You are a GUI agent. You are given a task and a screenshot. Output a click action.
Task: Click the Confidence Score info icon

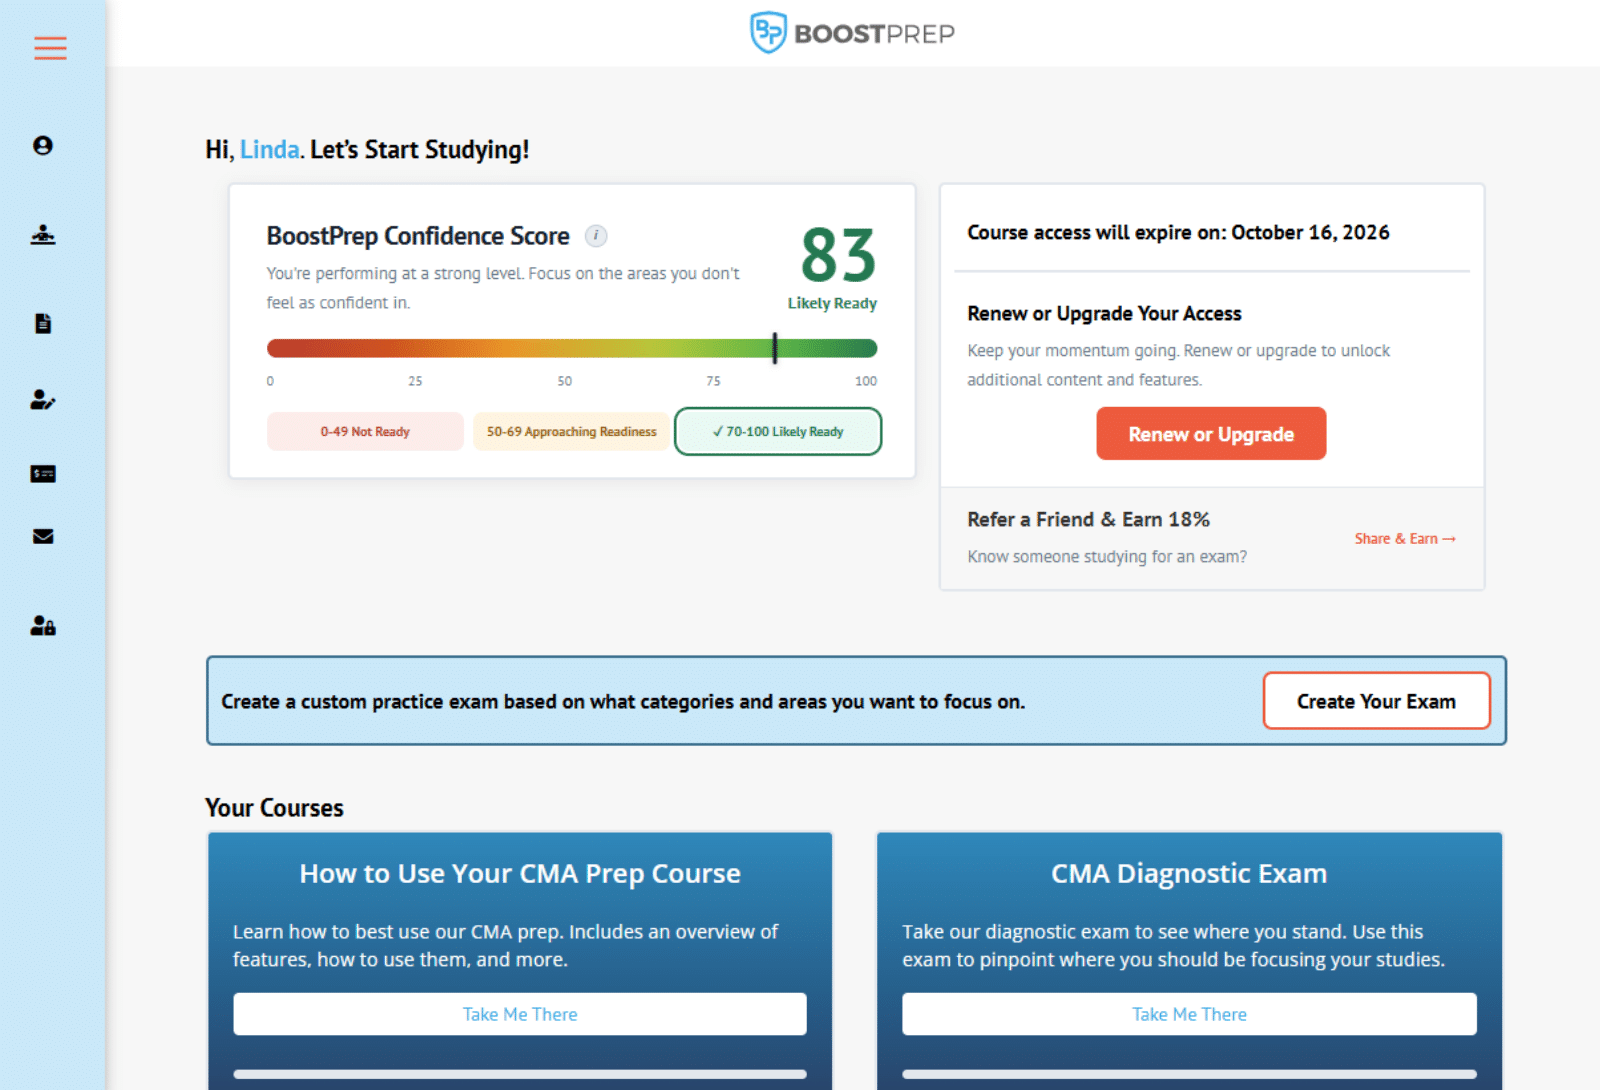tap(596, 236)
